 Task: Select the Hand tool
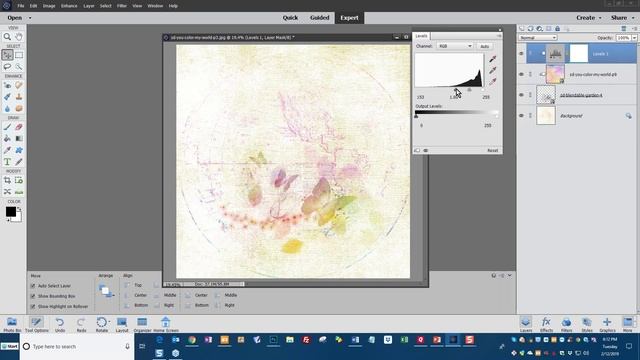tap(19, 37)
